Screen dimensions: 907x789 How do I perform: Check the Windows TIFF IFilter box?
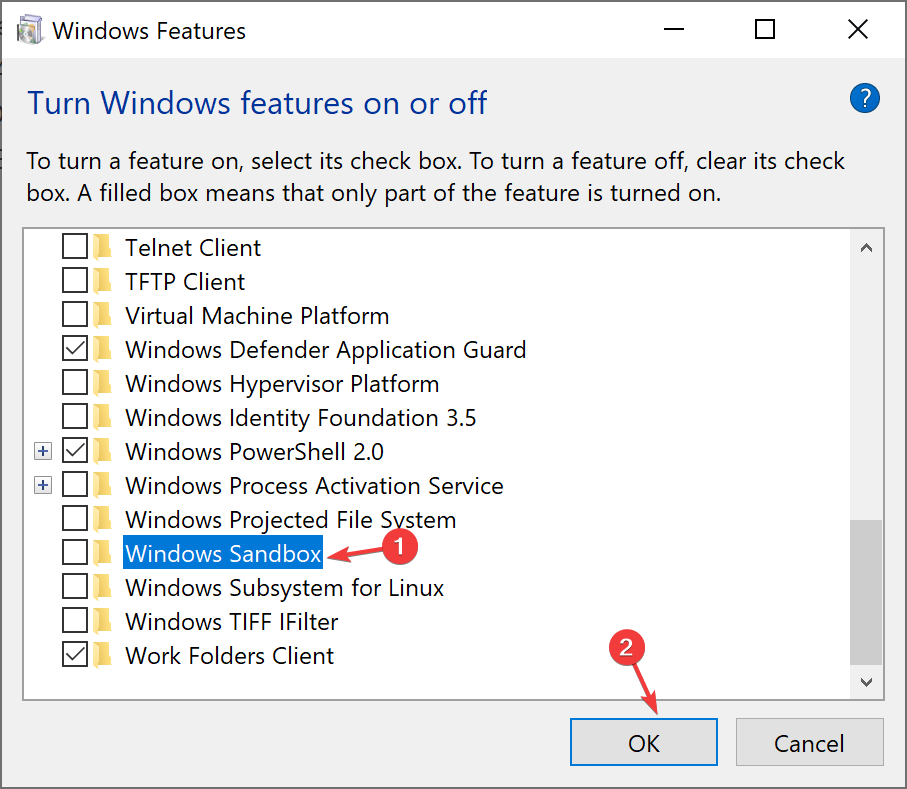(x=75, y=621)
